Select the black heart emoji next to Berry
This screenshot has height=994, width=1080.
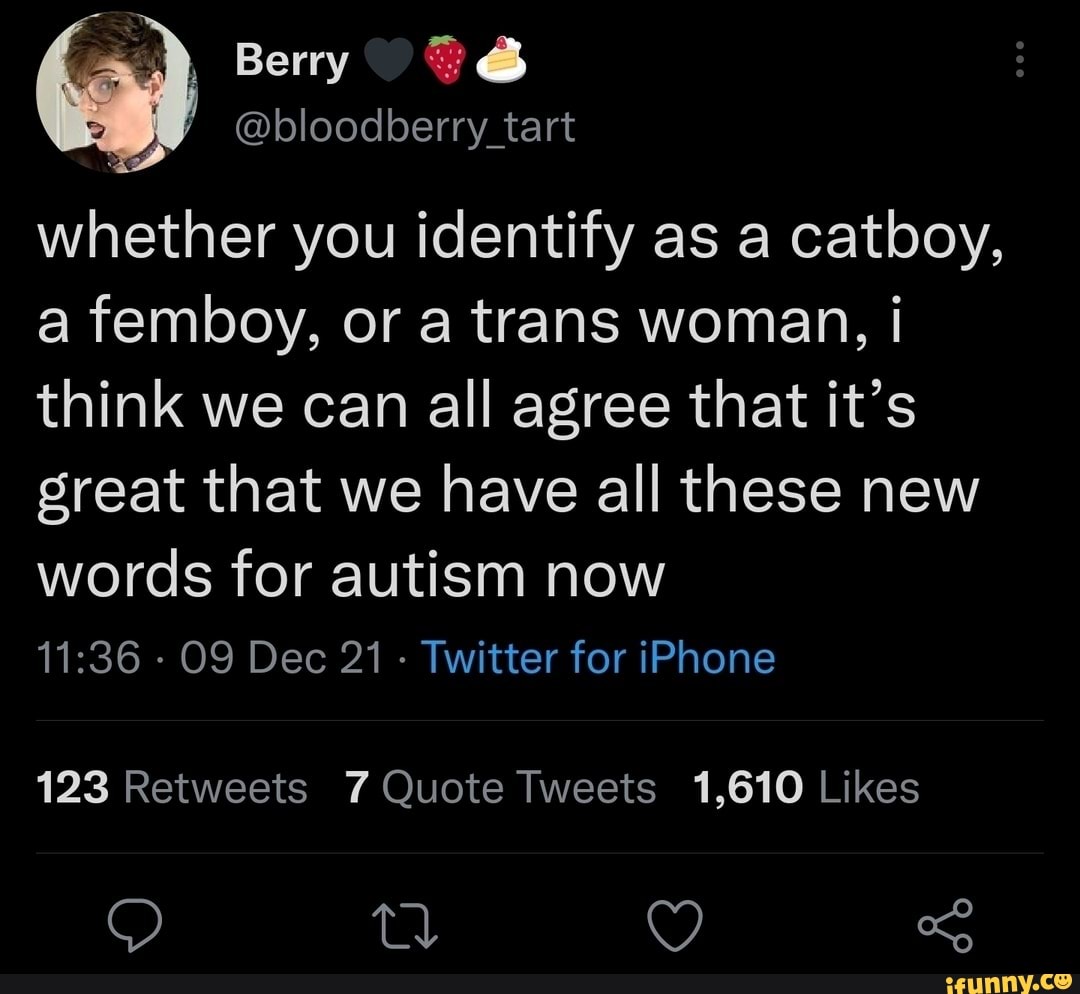pos(387,58)
